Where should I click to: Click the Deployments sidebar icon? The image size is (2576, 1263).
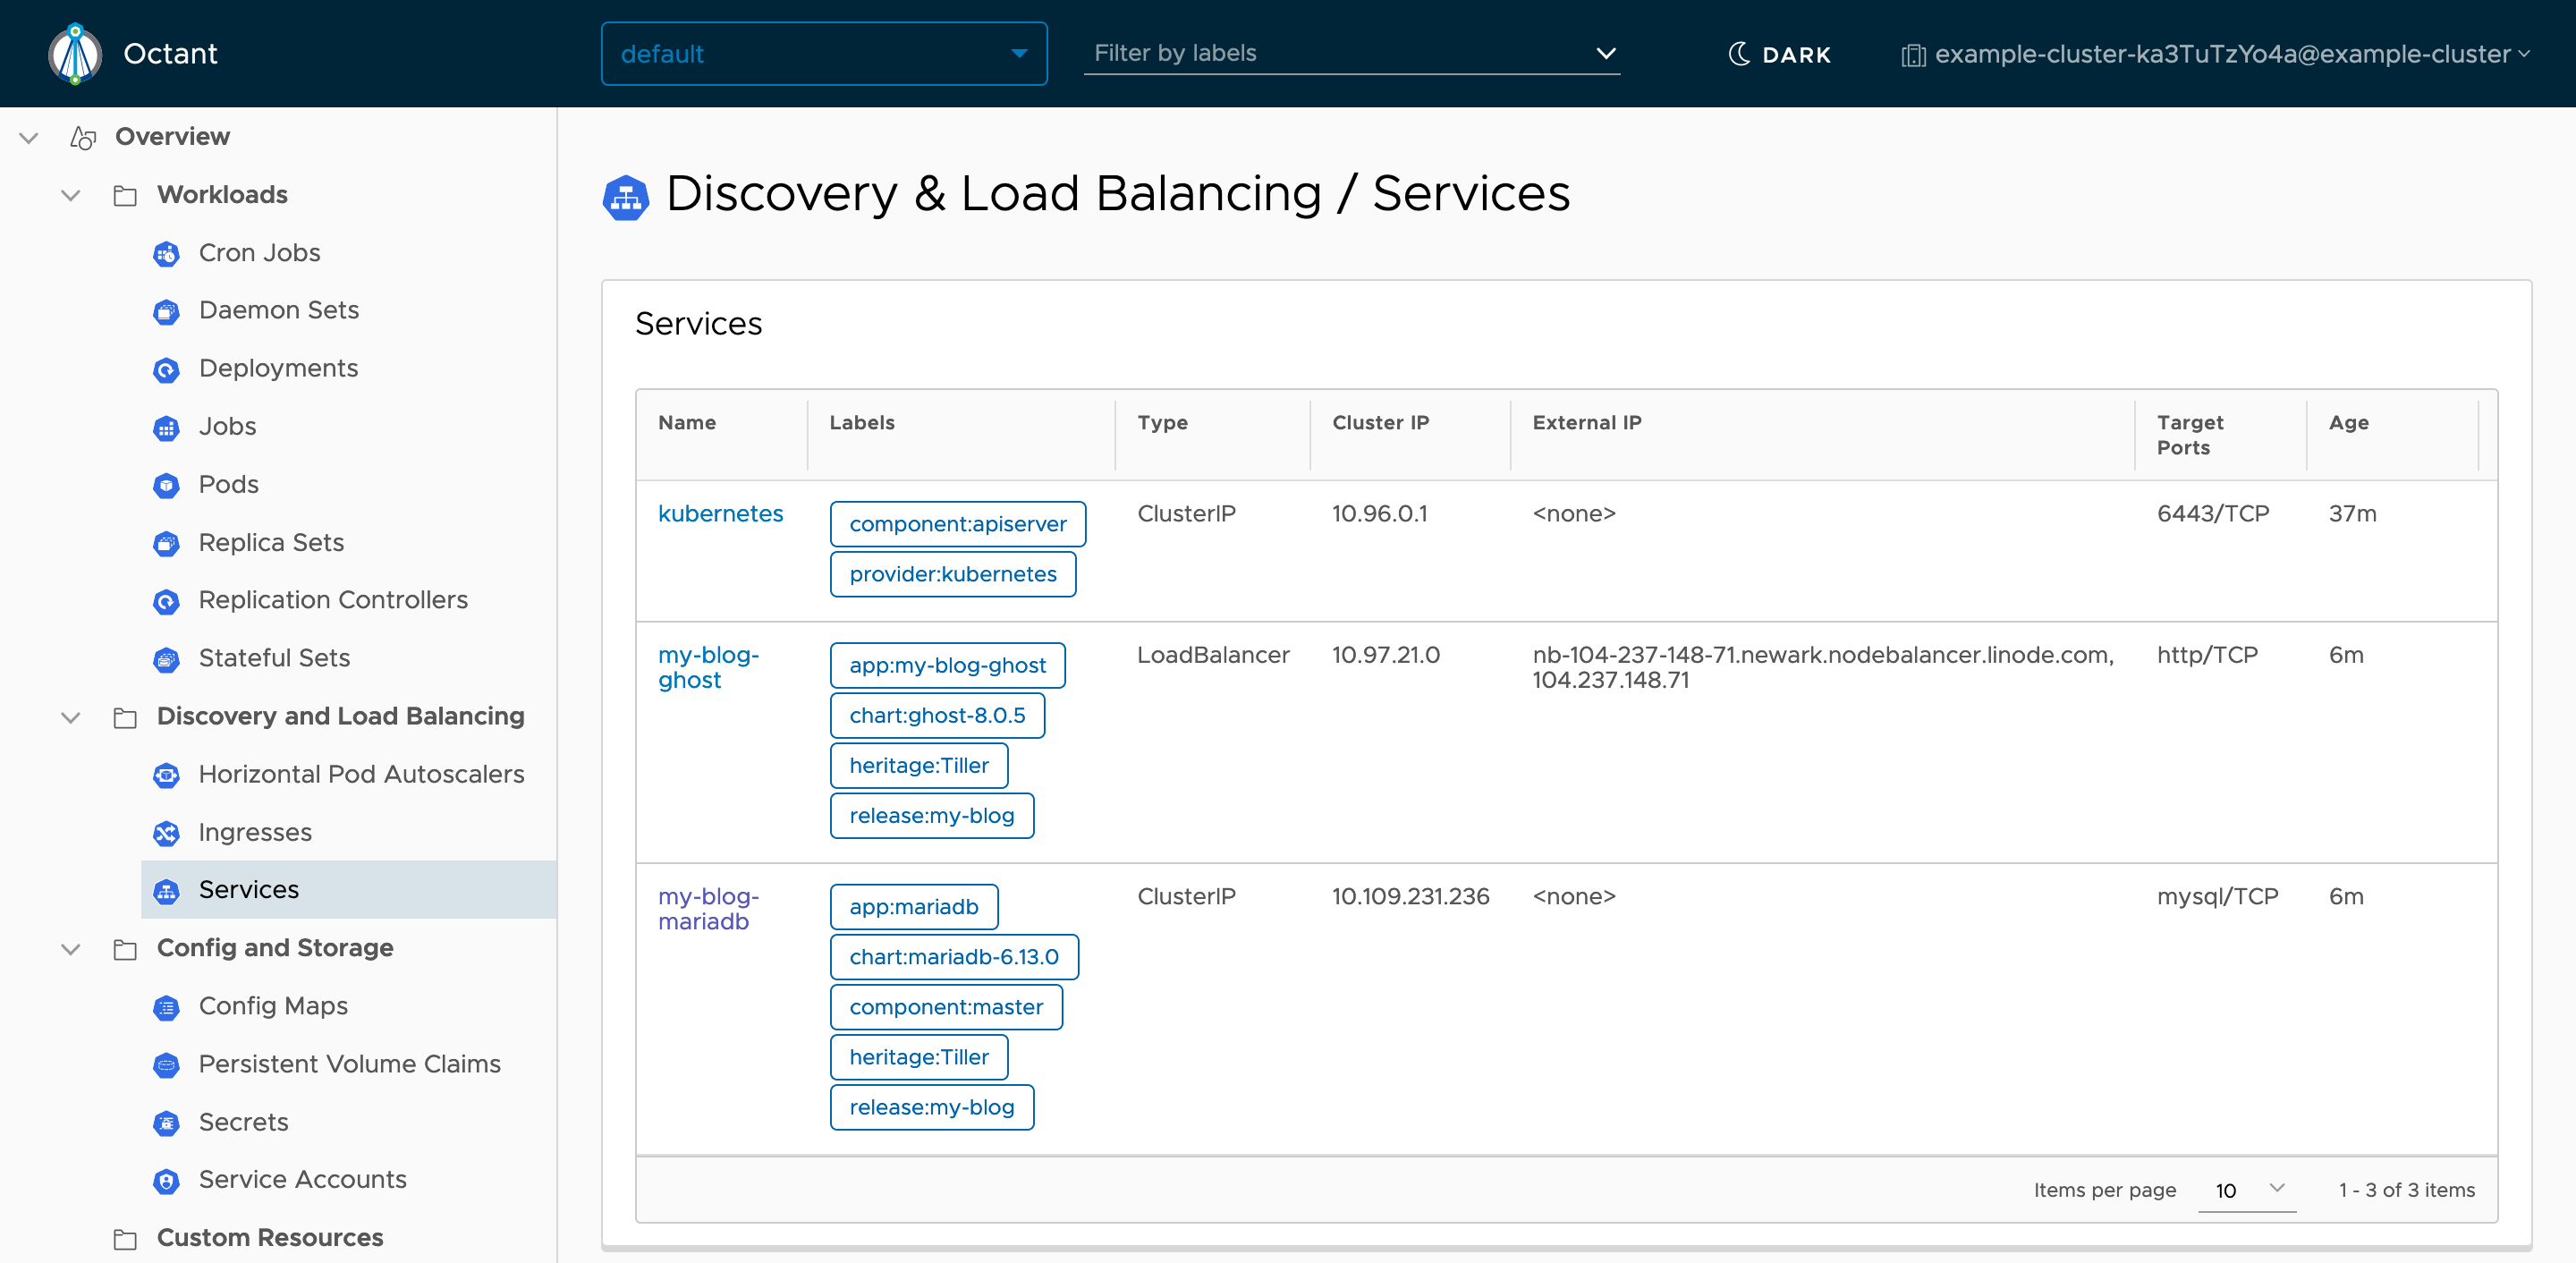pos(166,370)
